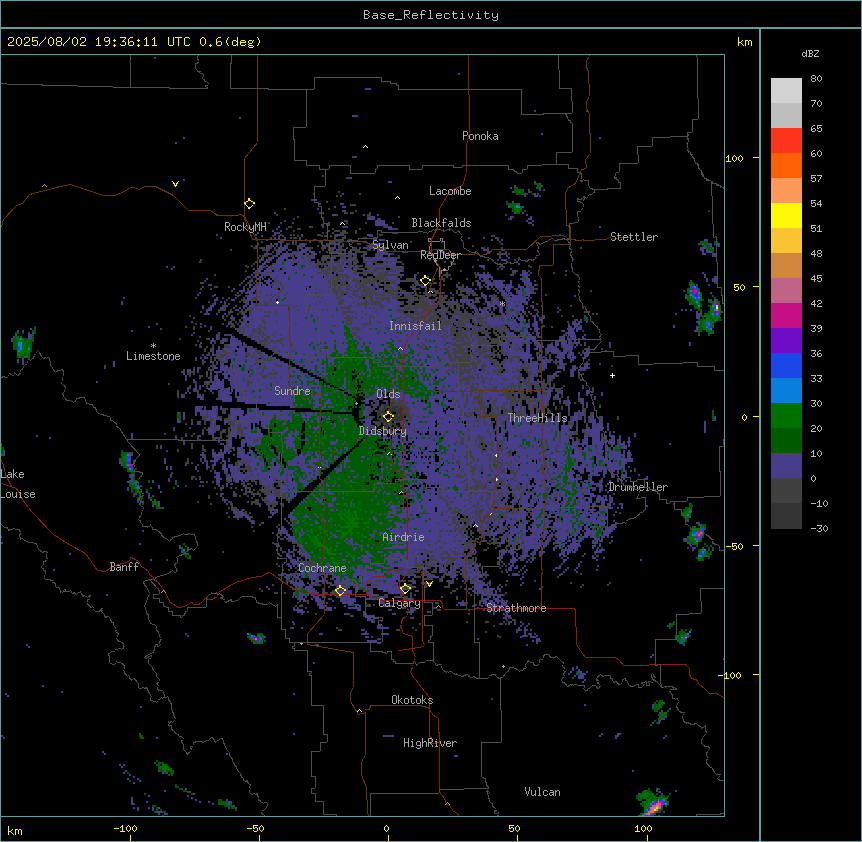Click the Lacombe city label
The height and width of the screenshot is (842, 862).
[450, 191]
